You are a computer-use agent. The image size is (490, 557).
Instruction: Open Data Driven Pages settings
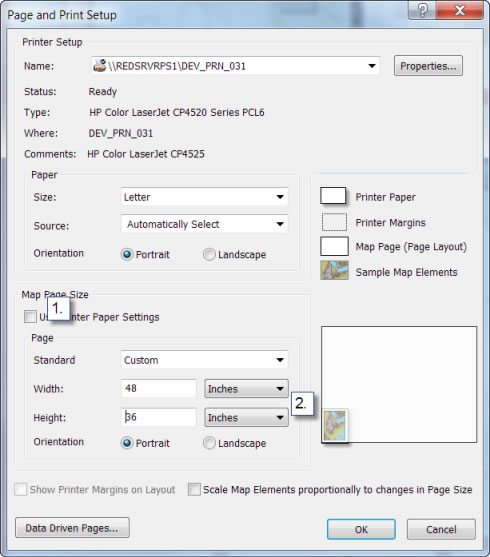point(72,528)
